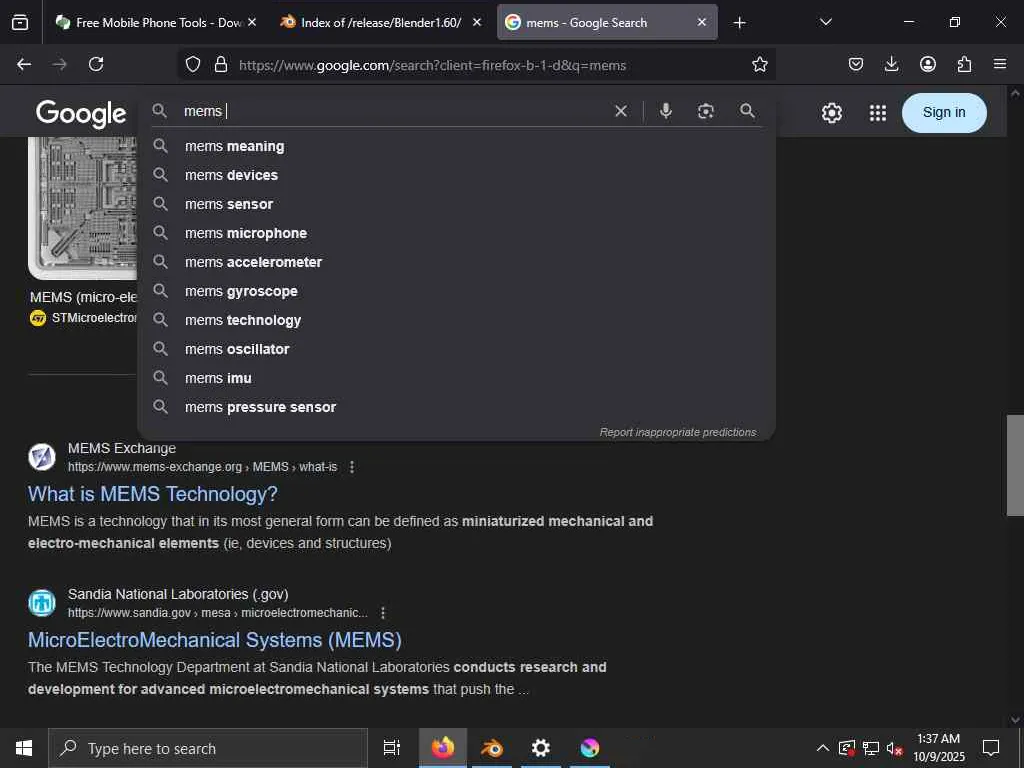1024x768 pixels.
Task: Open Firefox application hamburger menu
Action: tap(1000, 64)
